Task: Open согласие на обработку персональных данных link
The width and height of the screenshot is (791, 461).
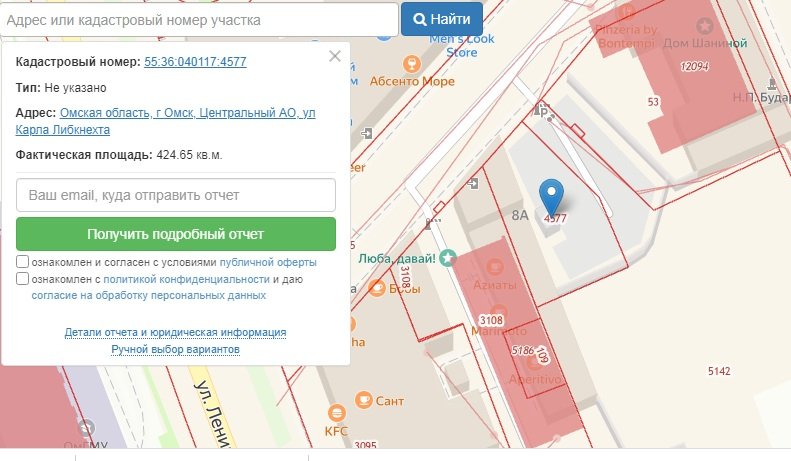Action: point(148,295)
